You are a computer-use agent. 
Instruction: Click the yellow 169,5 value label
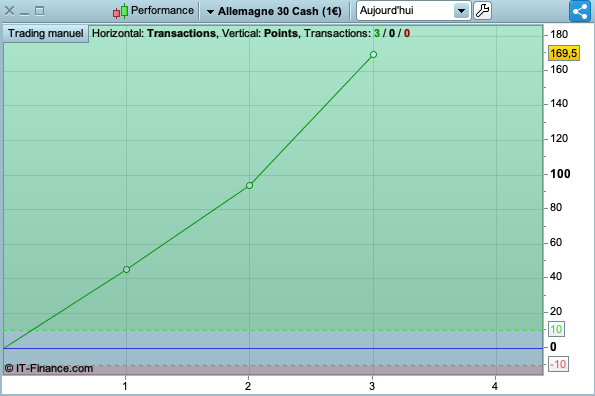[564, 53]
